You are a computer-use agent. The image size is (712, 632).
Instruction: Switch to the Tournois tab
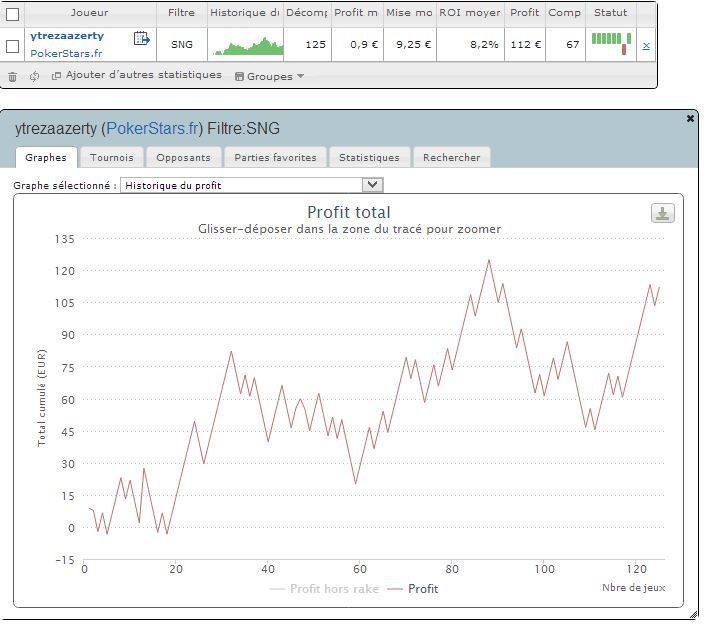point(112,157)
